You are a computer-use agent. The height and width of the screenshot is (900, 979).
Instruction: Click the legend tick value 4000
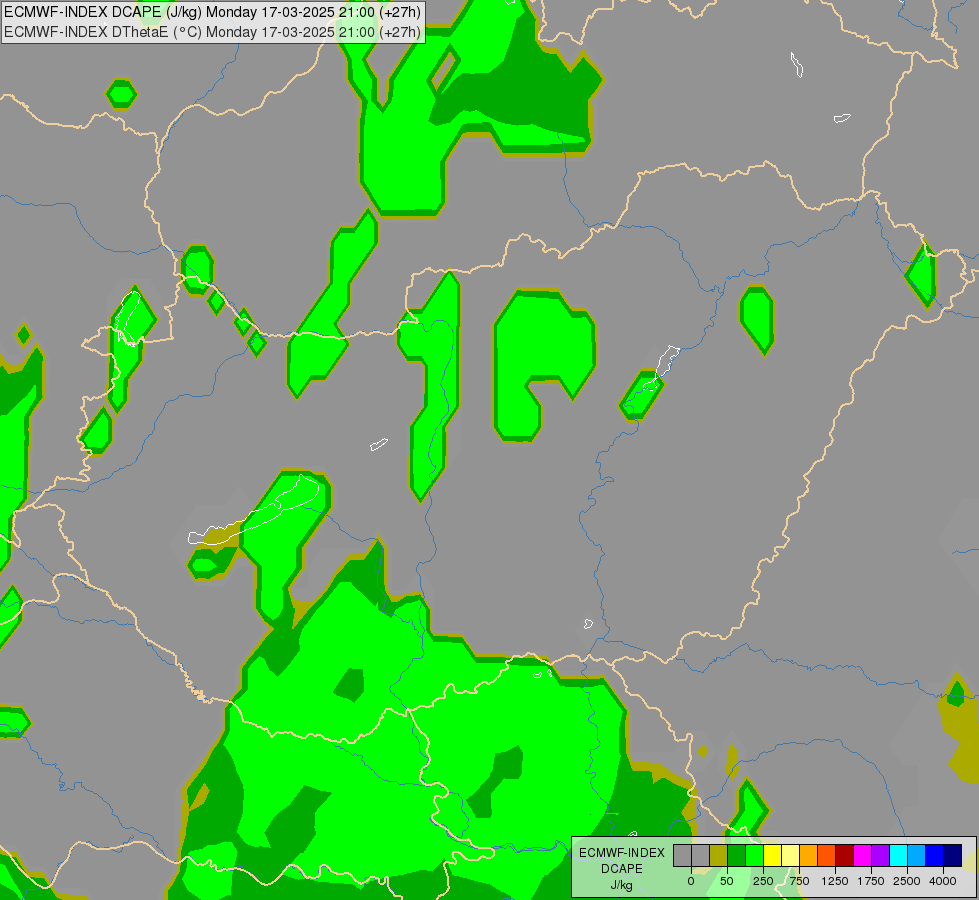click(943, 881)
